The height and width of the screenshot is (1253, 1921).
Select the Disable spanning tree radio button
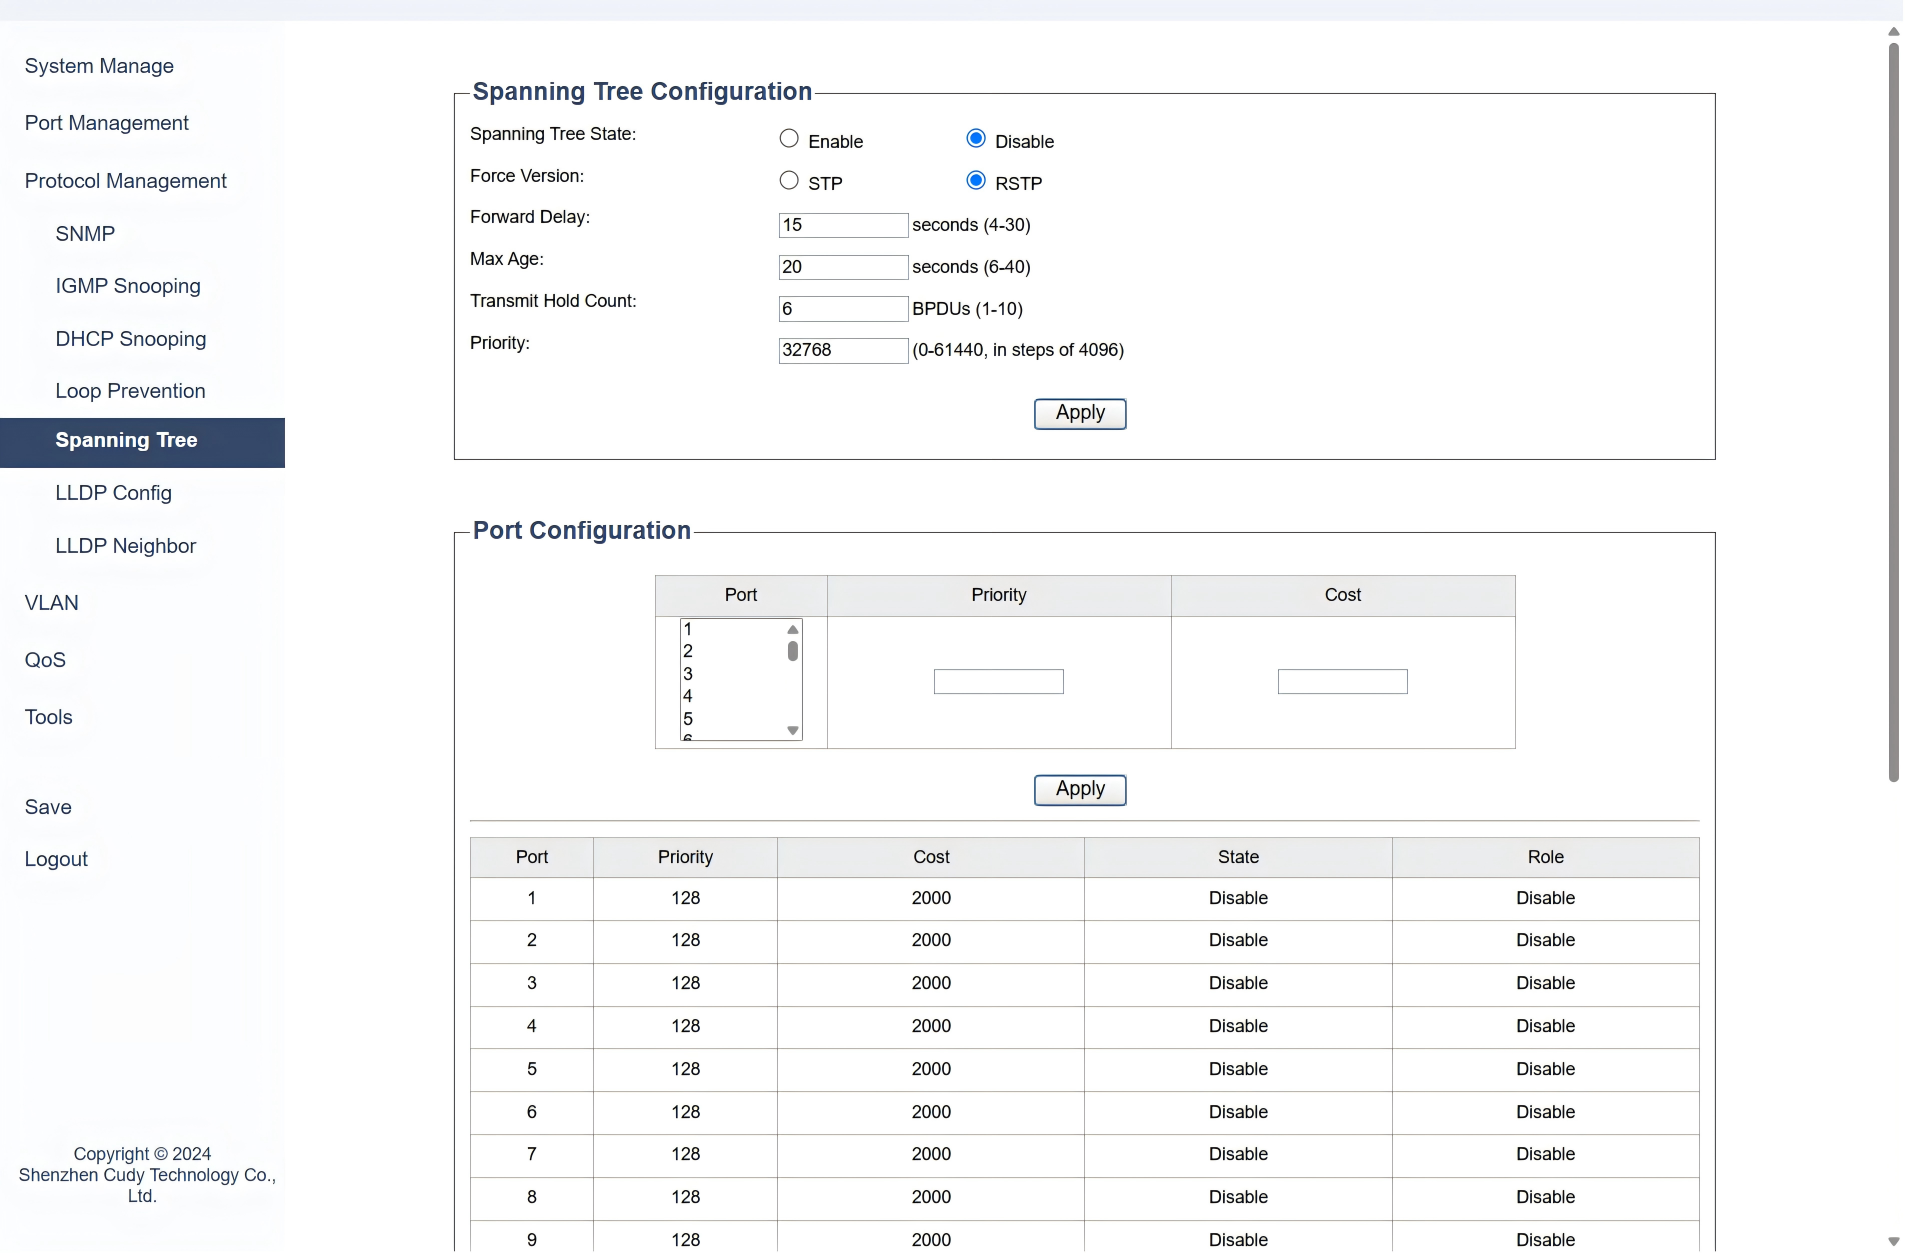pos(976,139)
